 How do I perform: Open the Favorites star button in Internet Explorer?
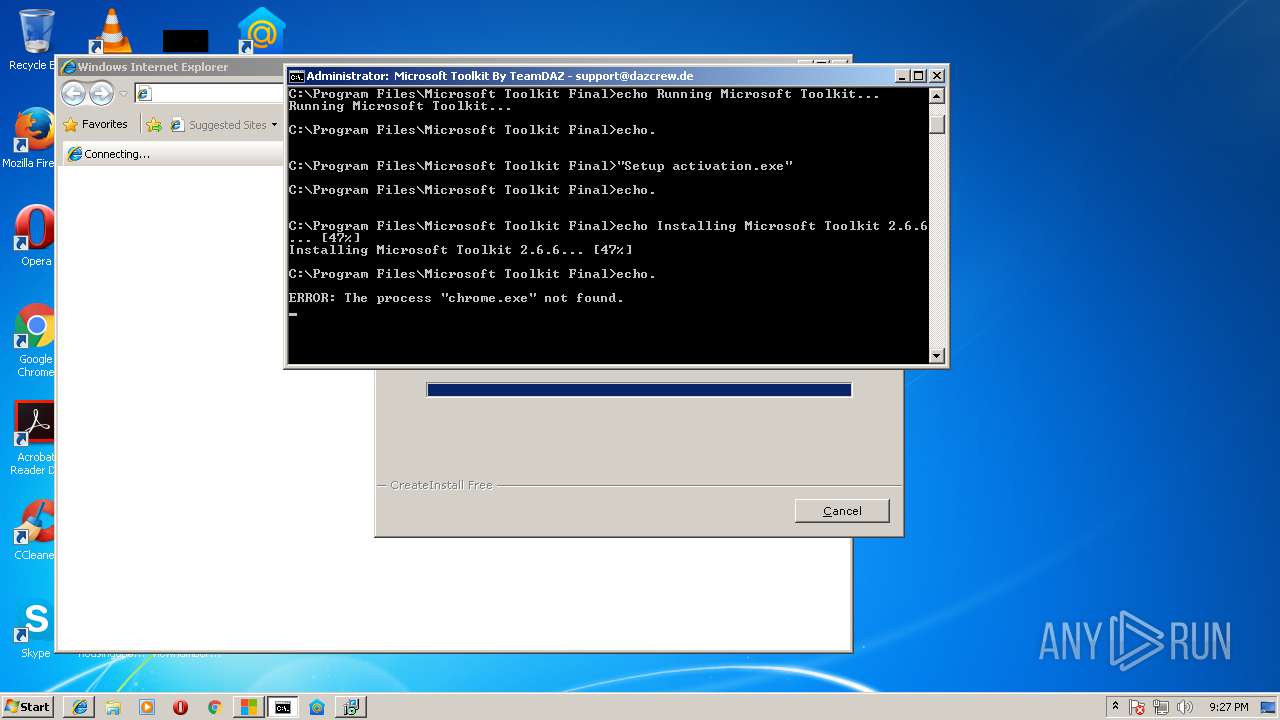95,125
